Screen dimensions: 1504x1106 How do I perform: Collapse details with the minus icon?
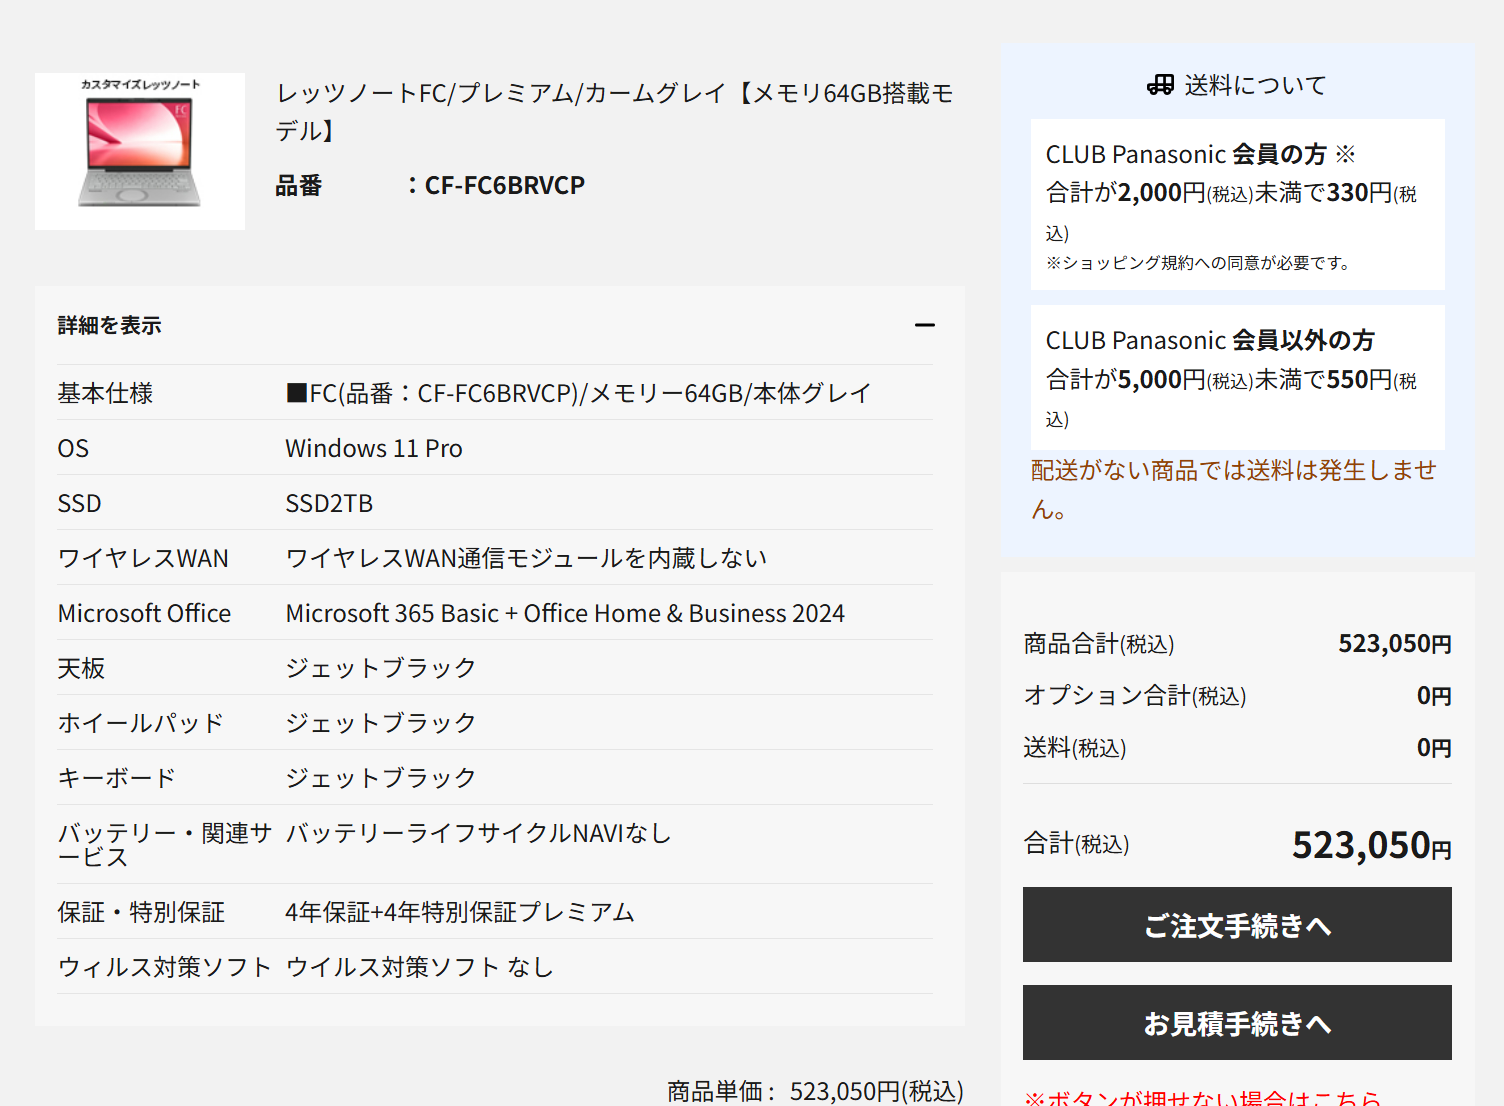tap(924, 325)
